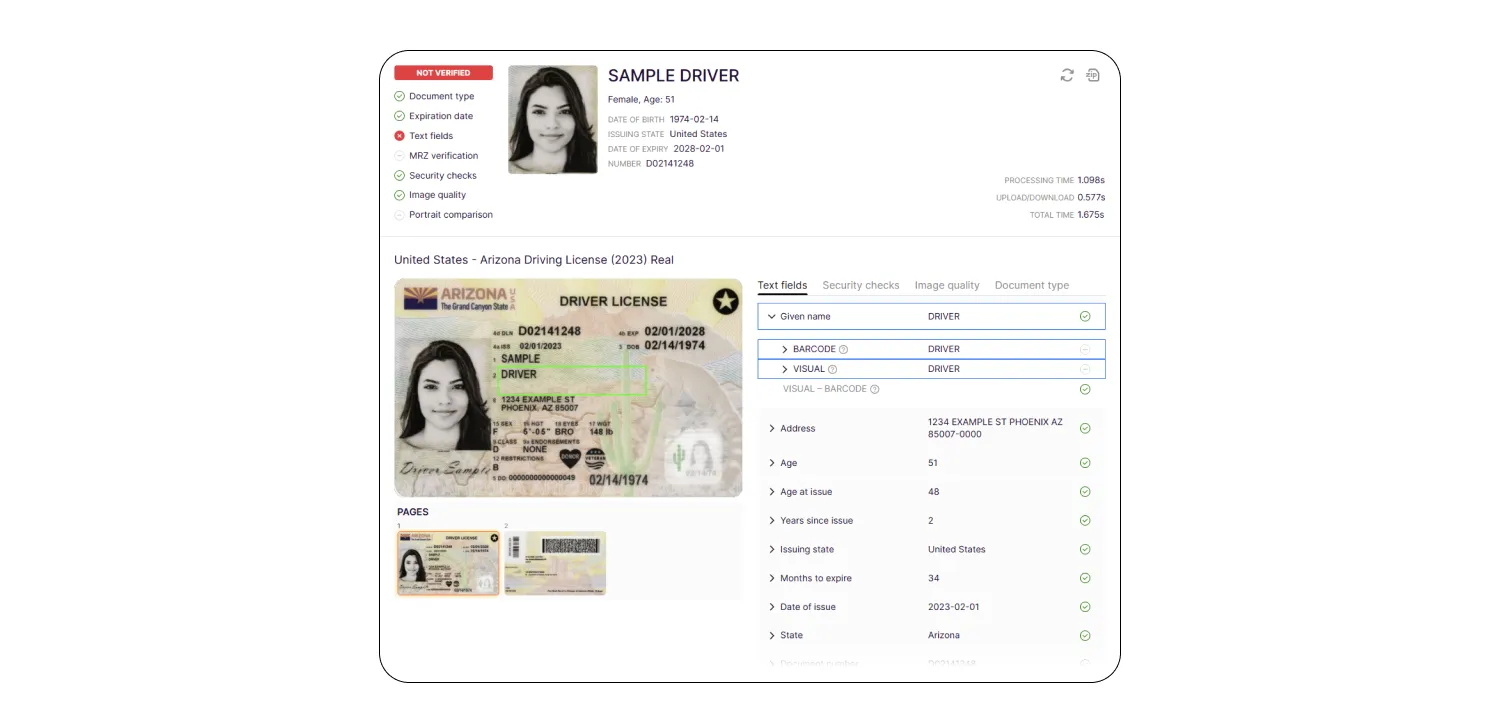Click the green status check for Given name

pyautogui.click(x=1085, y=316)
